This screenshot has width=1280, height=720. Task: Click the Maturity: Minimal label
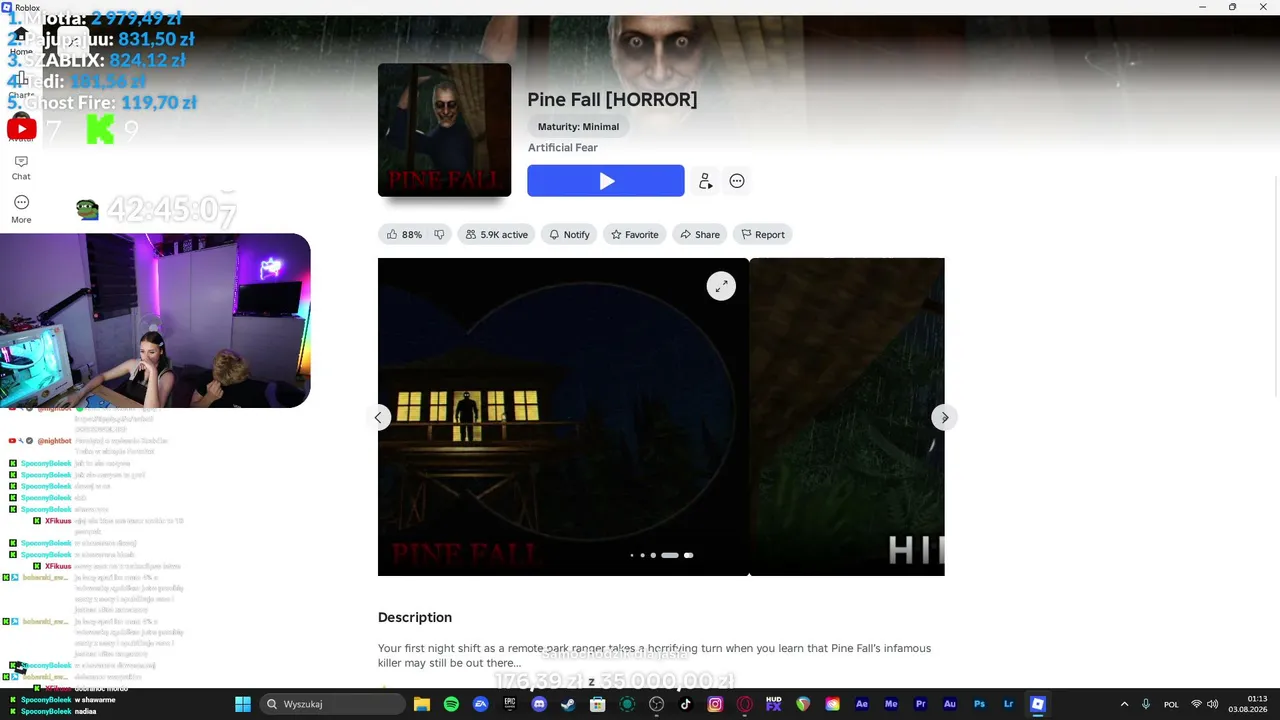(x=578, y=127)
